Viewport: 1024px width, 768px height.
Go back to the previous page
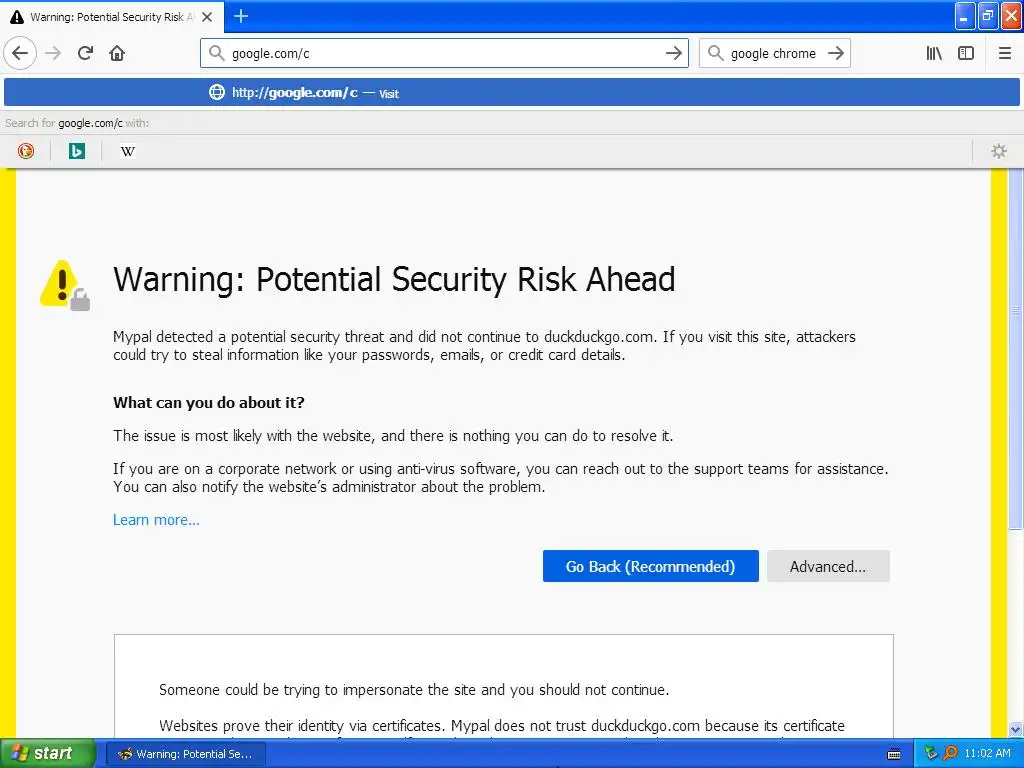click(20, 53)
